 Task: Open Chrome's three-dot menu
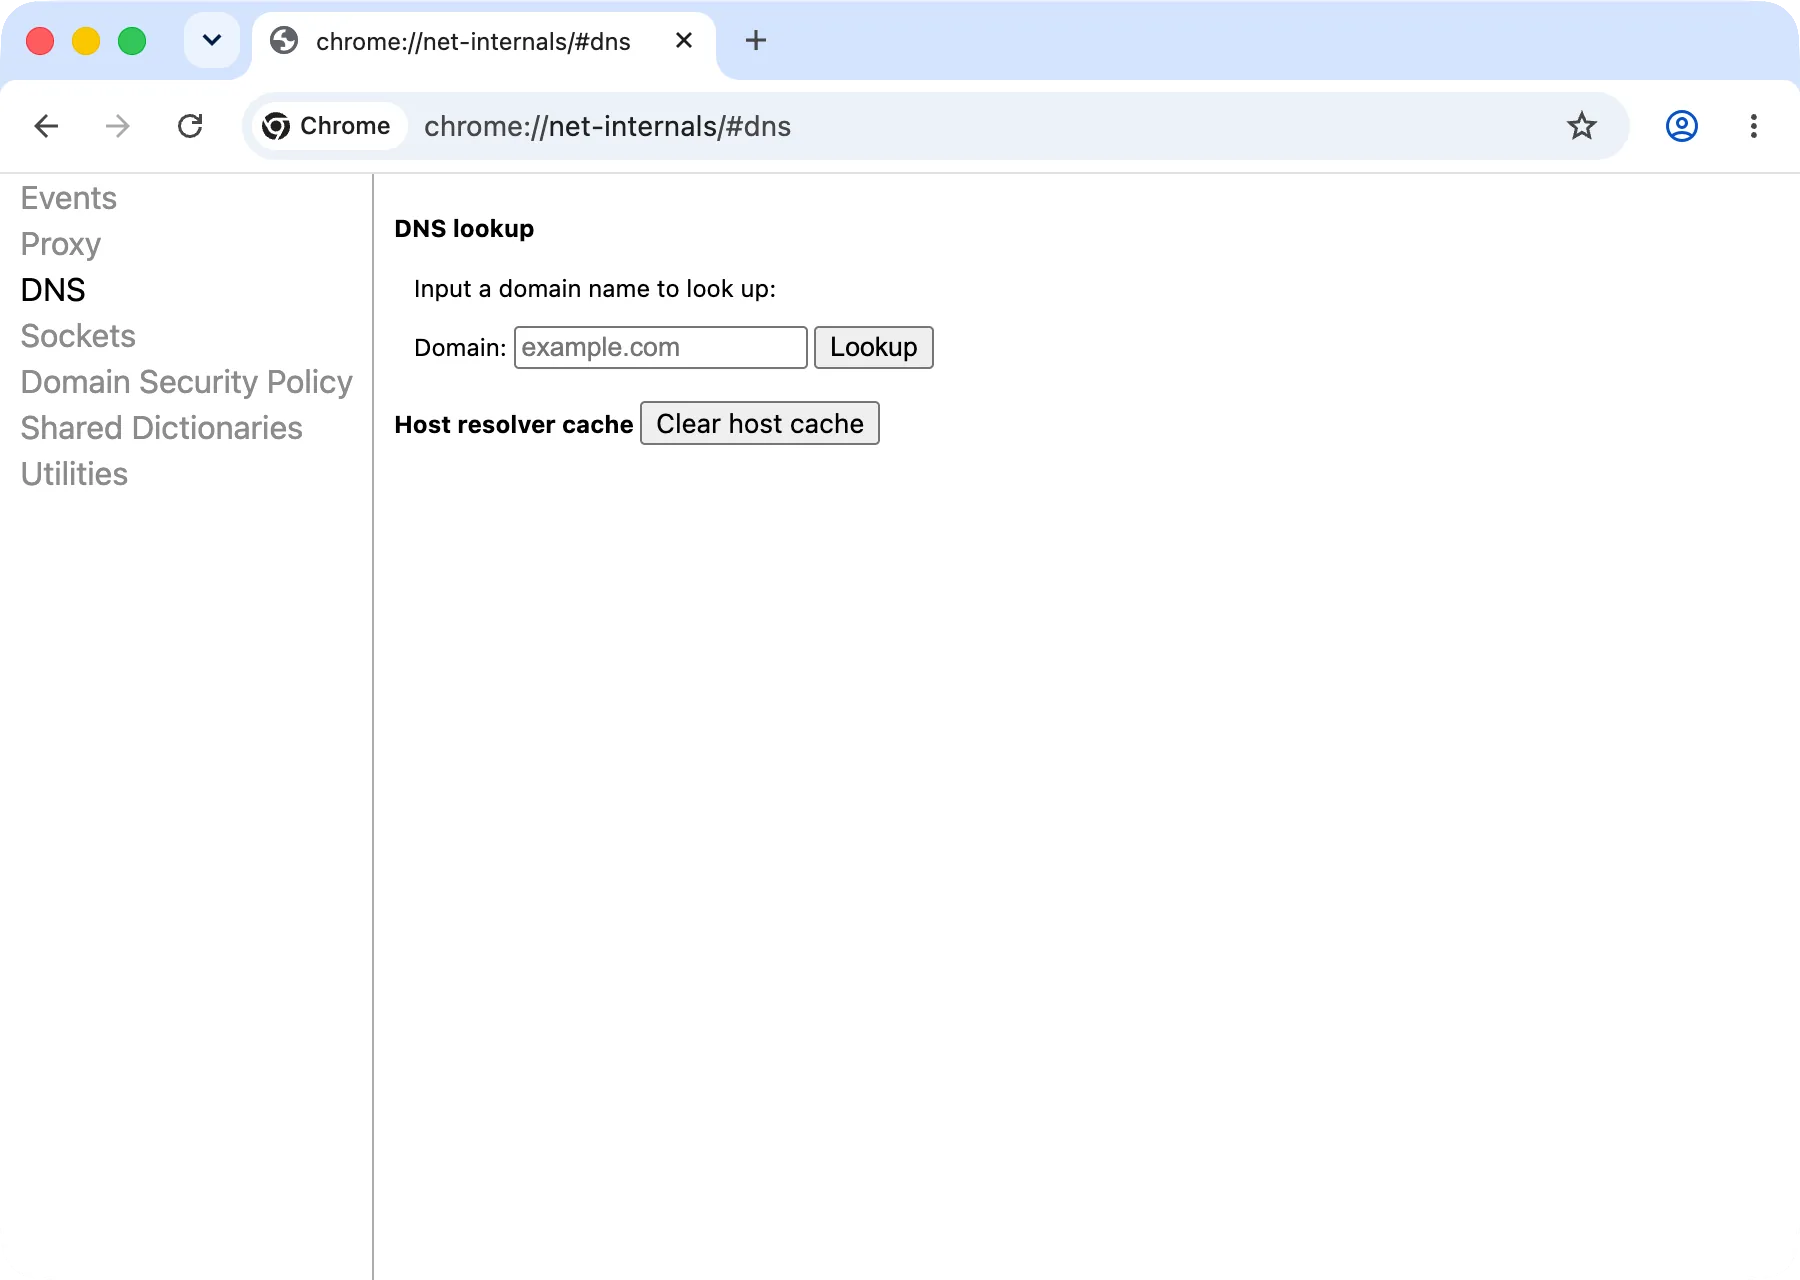[1754, 126]
